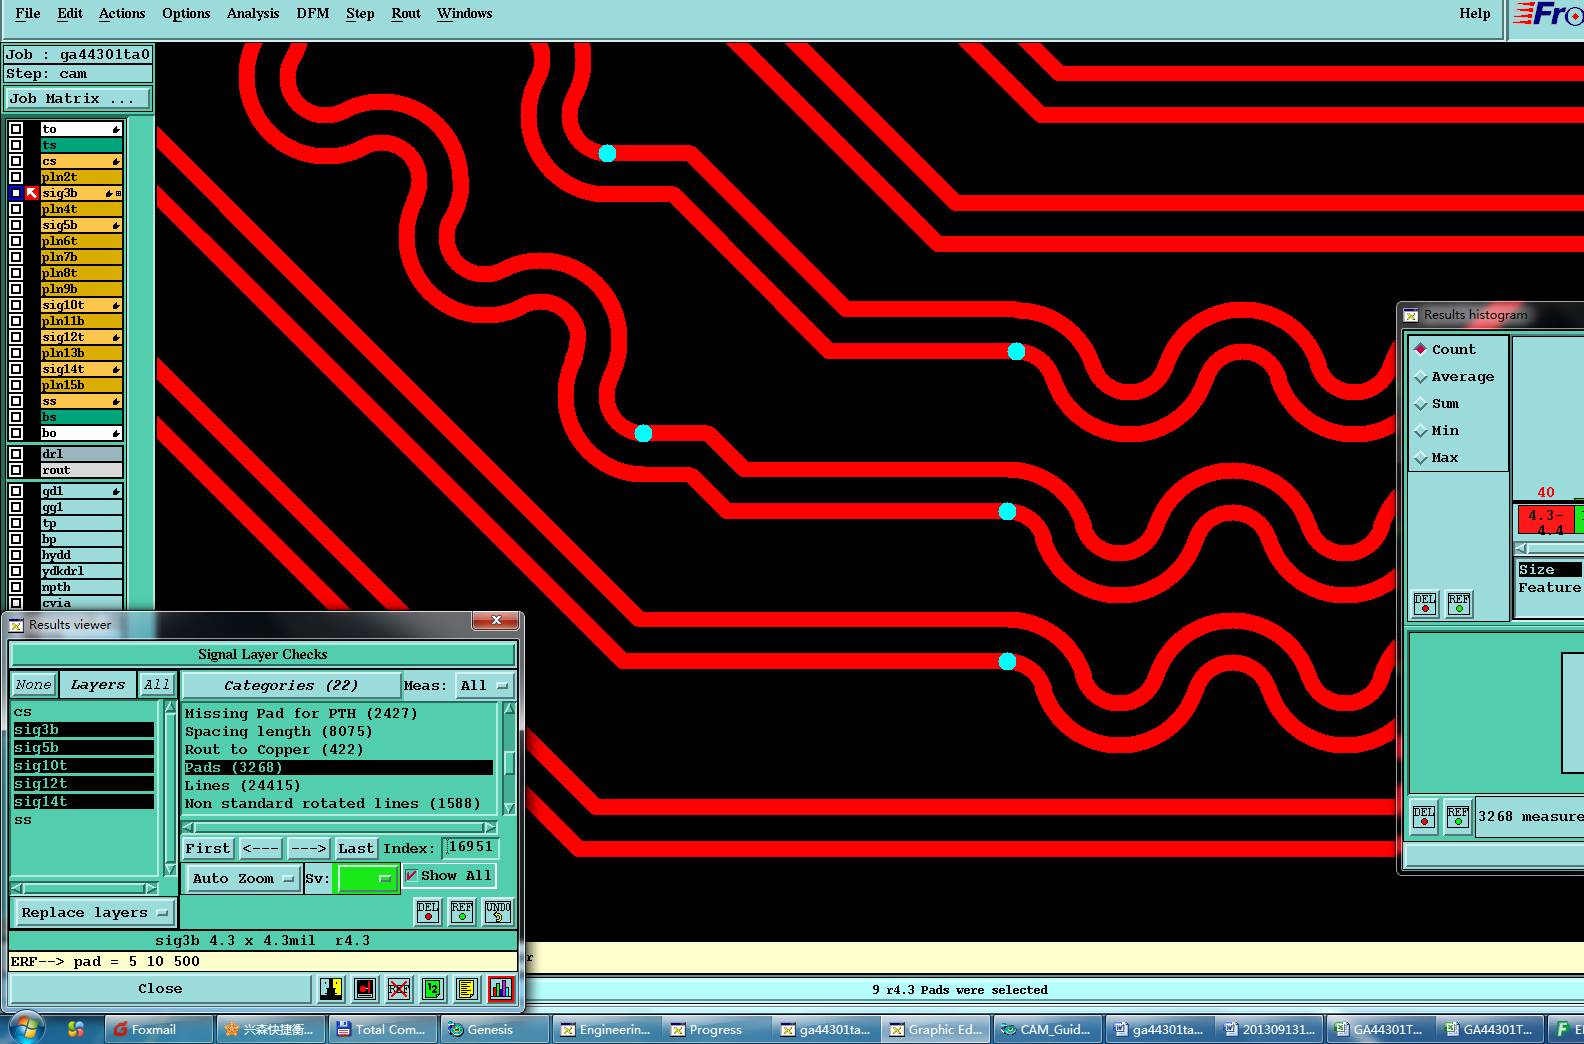Viewport: 1584px width, 1044px height.
Task: Toggle checkbox for layer 'pln2t'
Action: point(16,177)
